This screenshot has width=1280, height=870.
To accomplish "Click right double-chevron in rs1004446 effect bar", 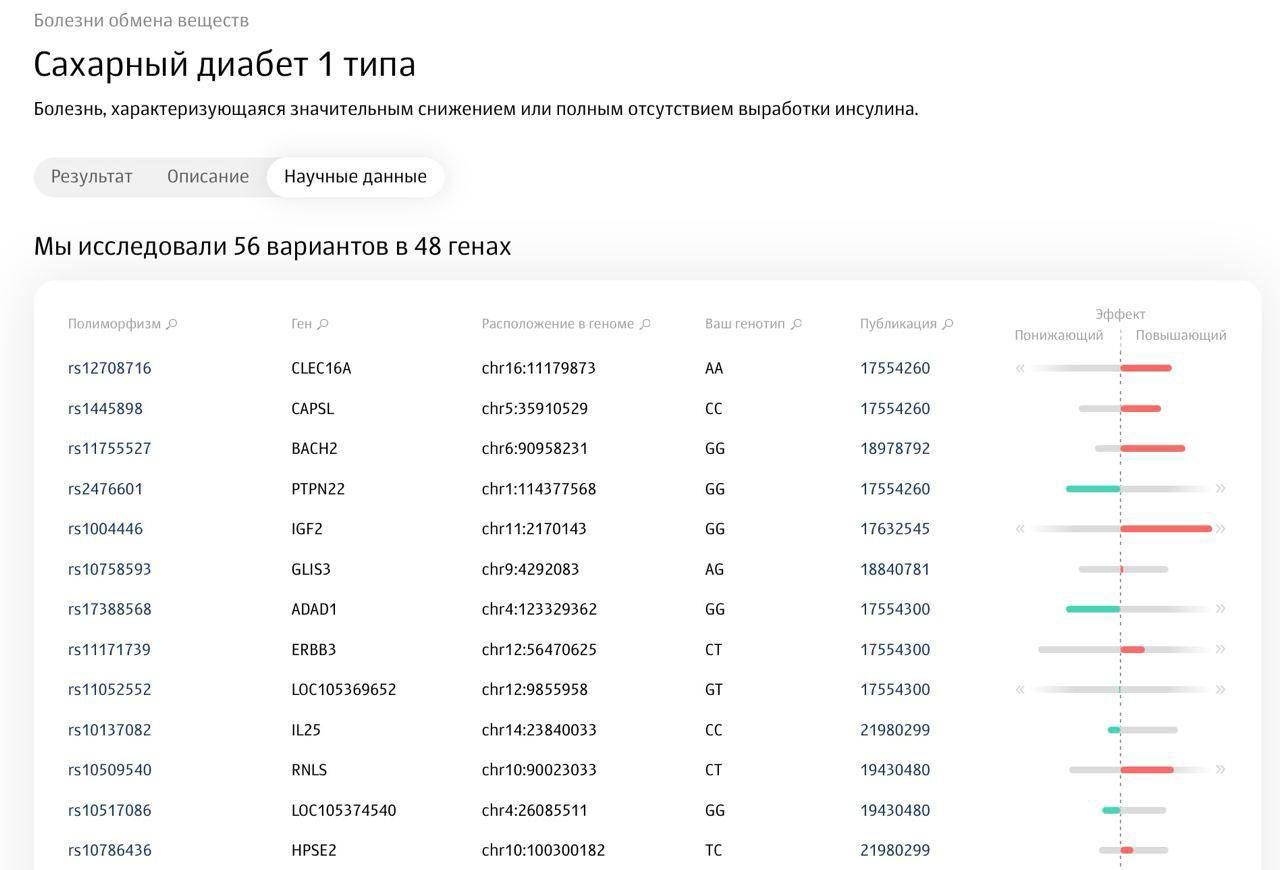I will coord(1220,529).
